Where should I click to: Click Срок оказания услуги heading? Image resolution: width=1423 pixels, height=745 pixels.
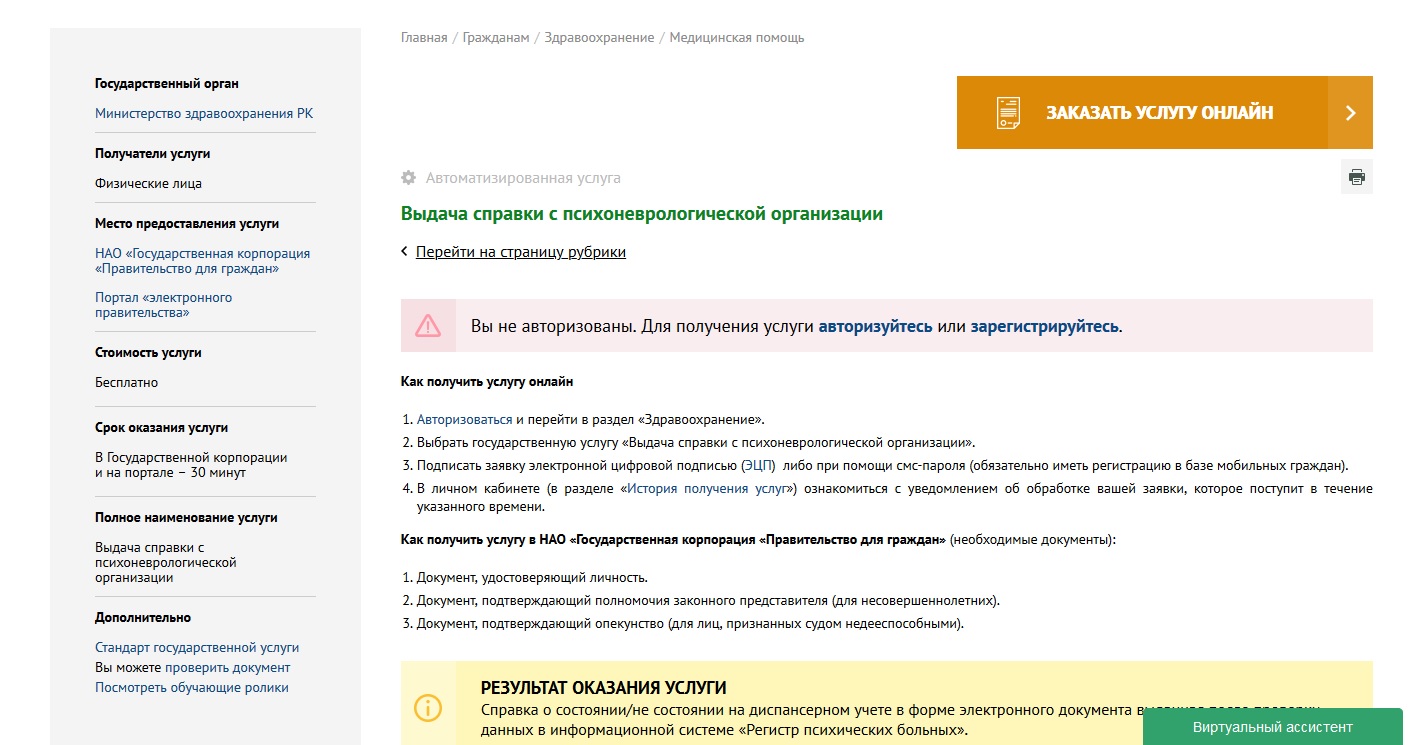(162, 428)
